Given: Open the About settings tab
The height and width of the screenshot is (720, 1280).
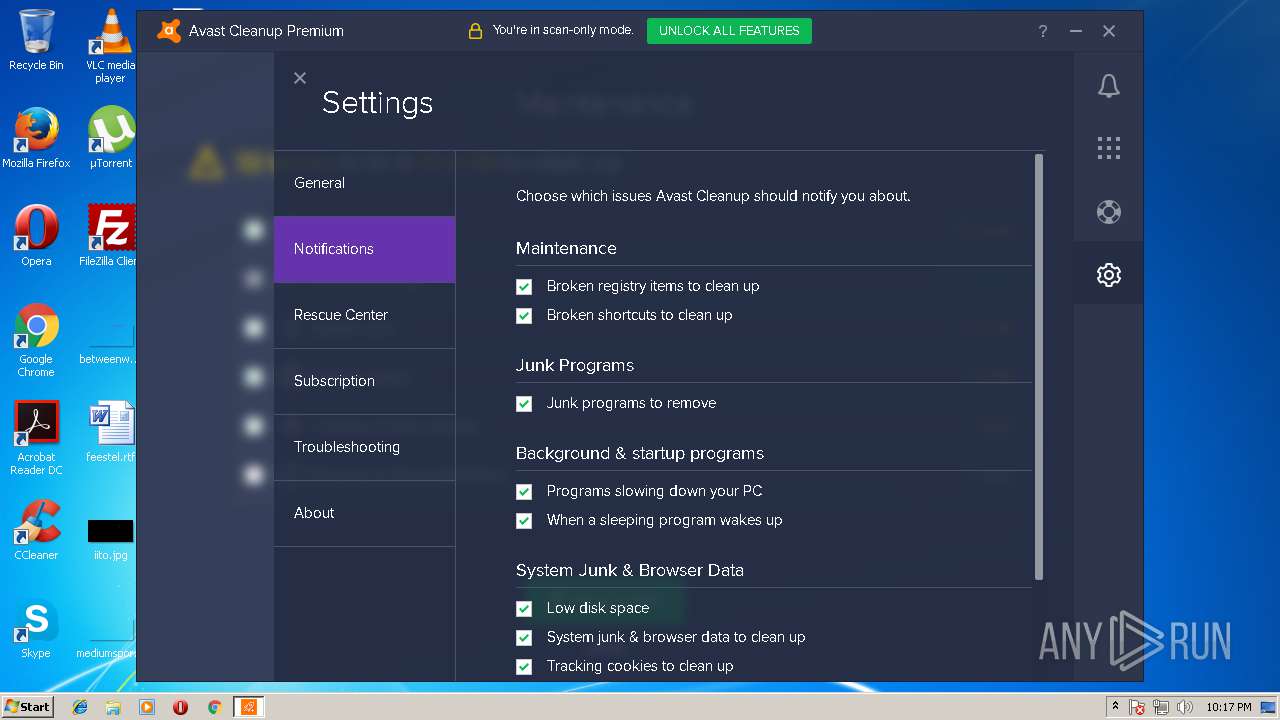Looking at the screenshot, I should click(x=364, y=513).
